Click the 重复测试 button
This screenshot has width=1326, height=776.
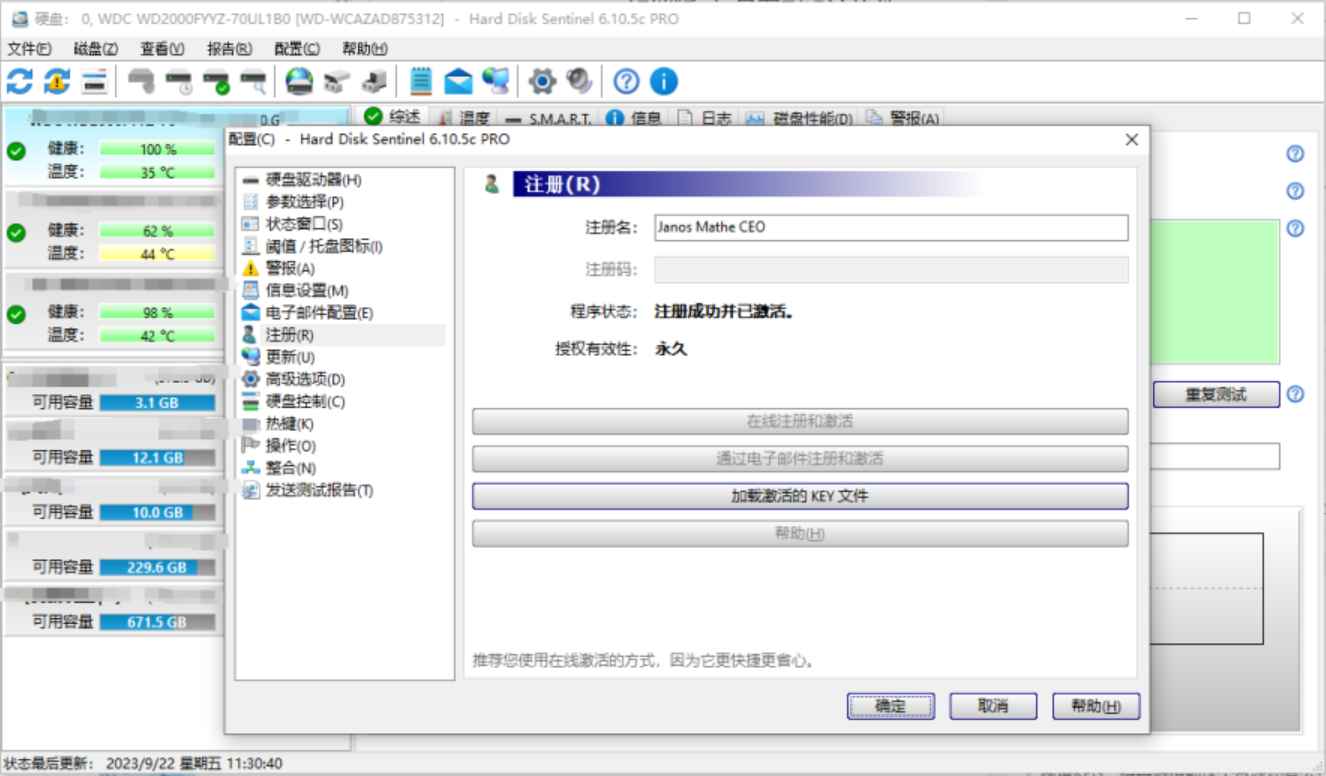point(1215,394)
